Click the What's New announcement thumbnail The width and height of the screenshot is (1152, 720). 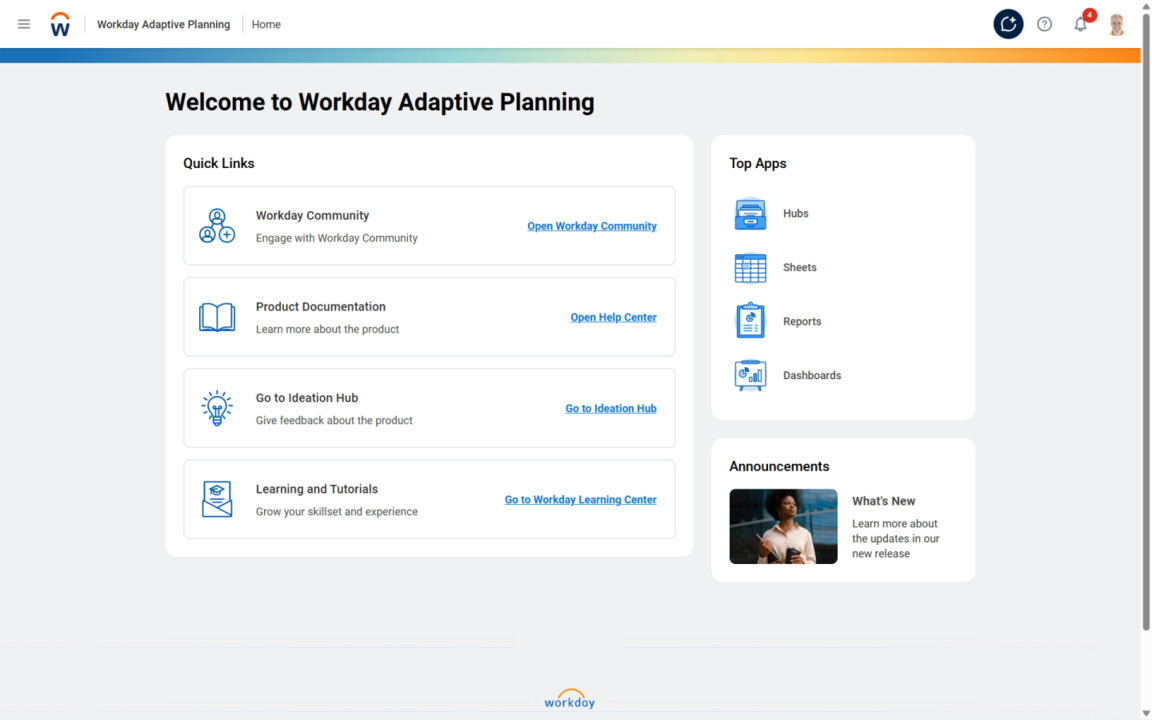783,526
